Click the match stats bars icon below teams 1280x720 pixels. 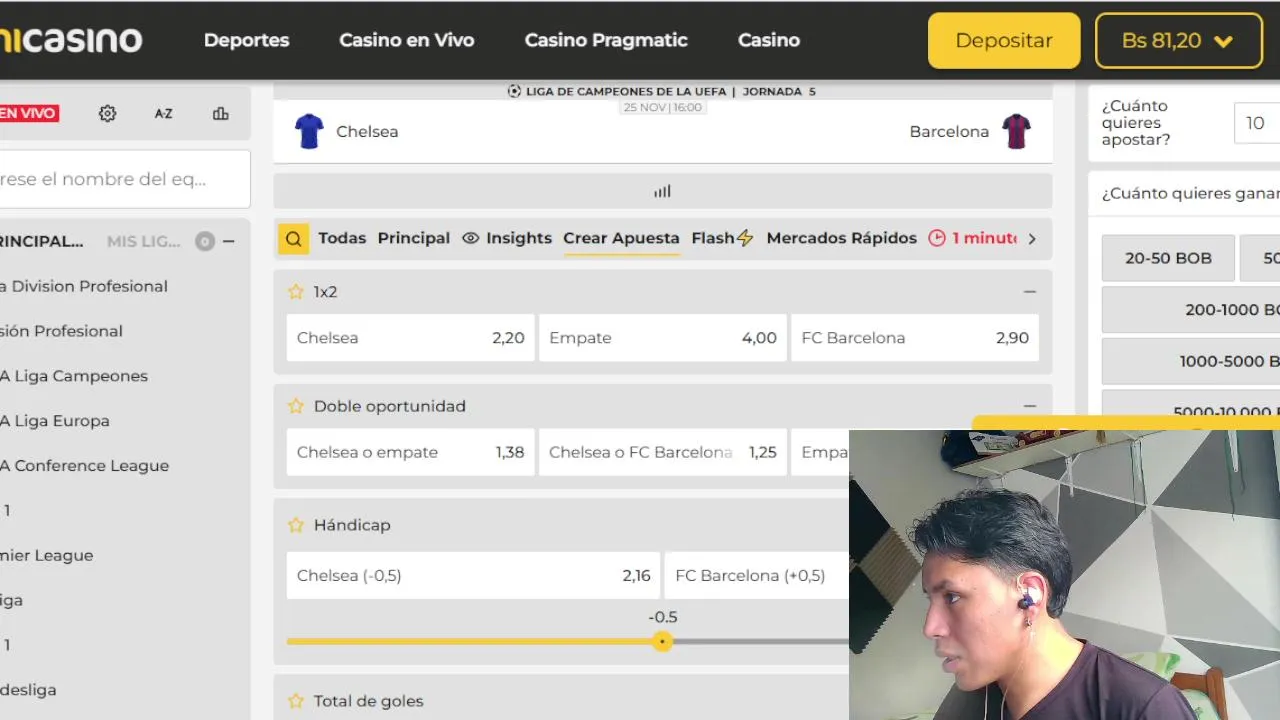(662, 191)
